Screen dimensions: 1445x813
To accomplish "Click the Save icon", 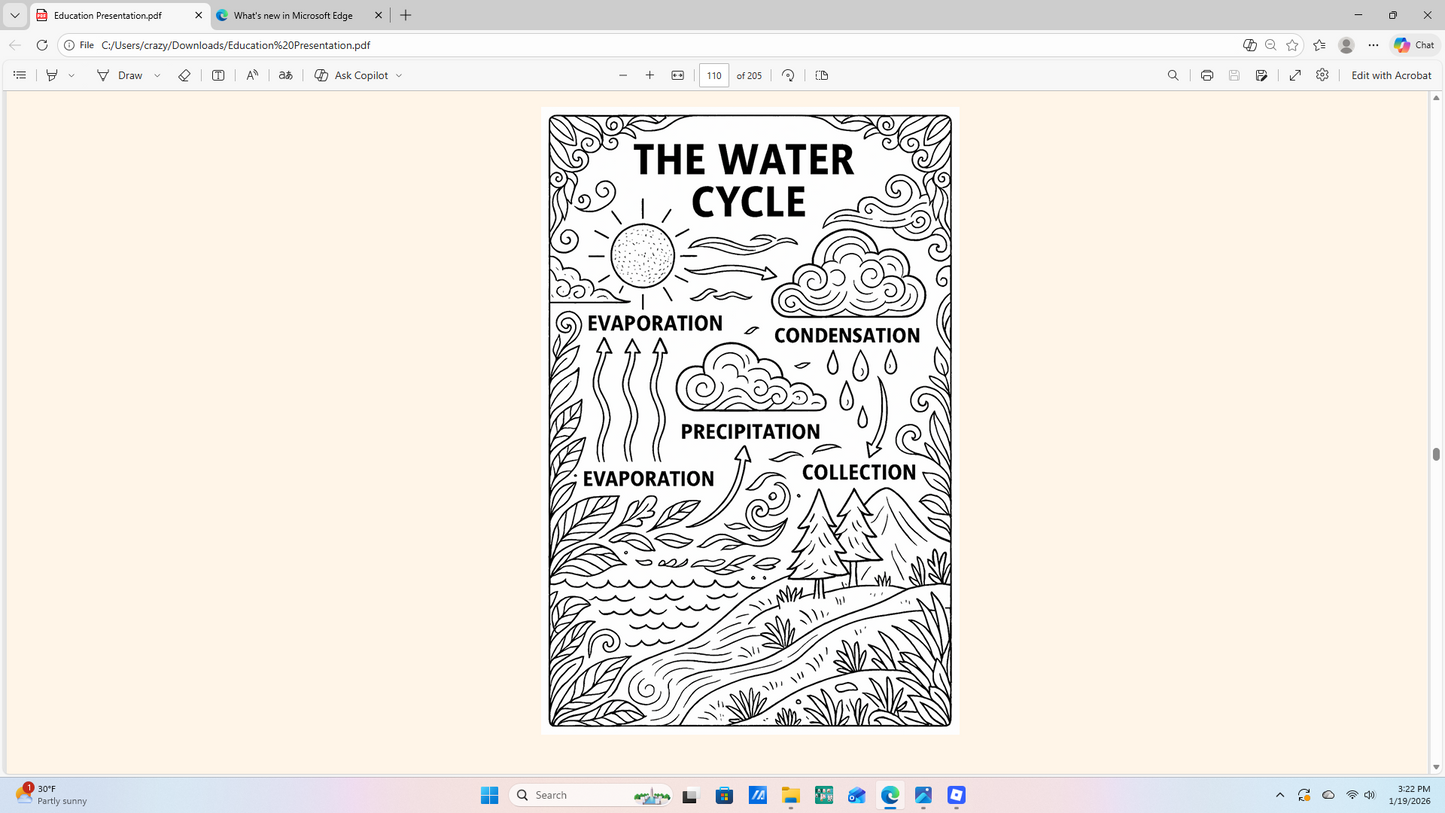I will tap(1234, 75).
